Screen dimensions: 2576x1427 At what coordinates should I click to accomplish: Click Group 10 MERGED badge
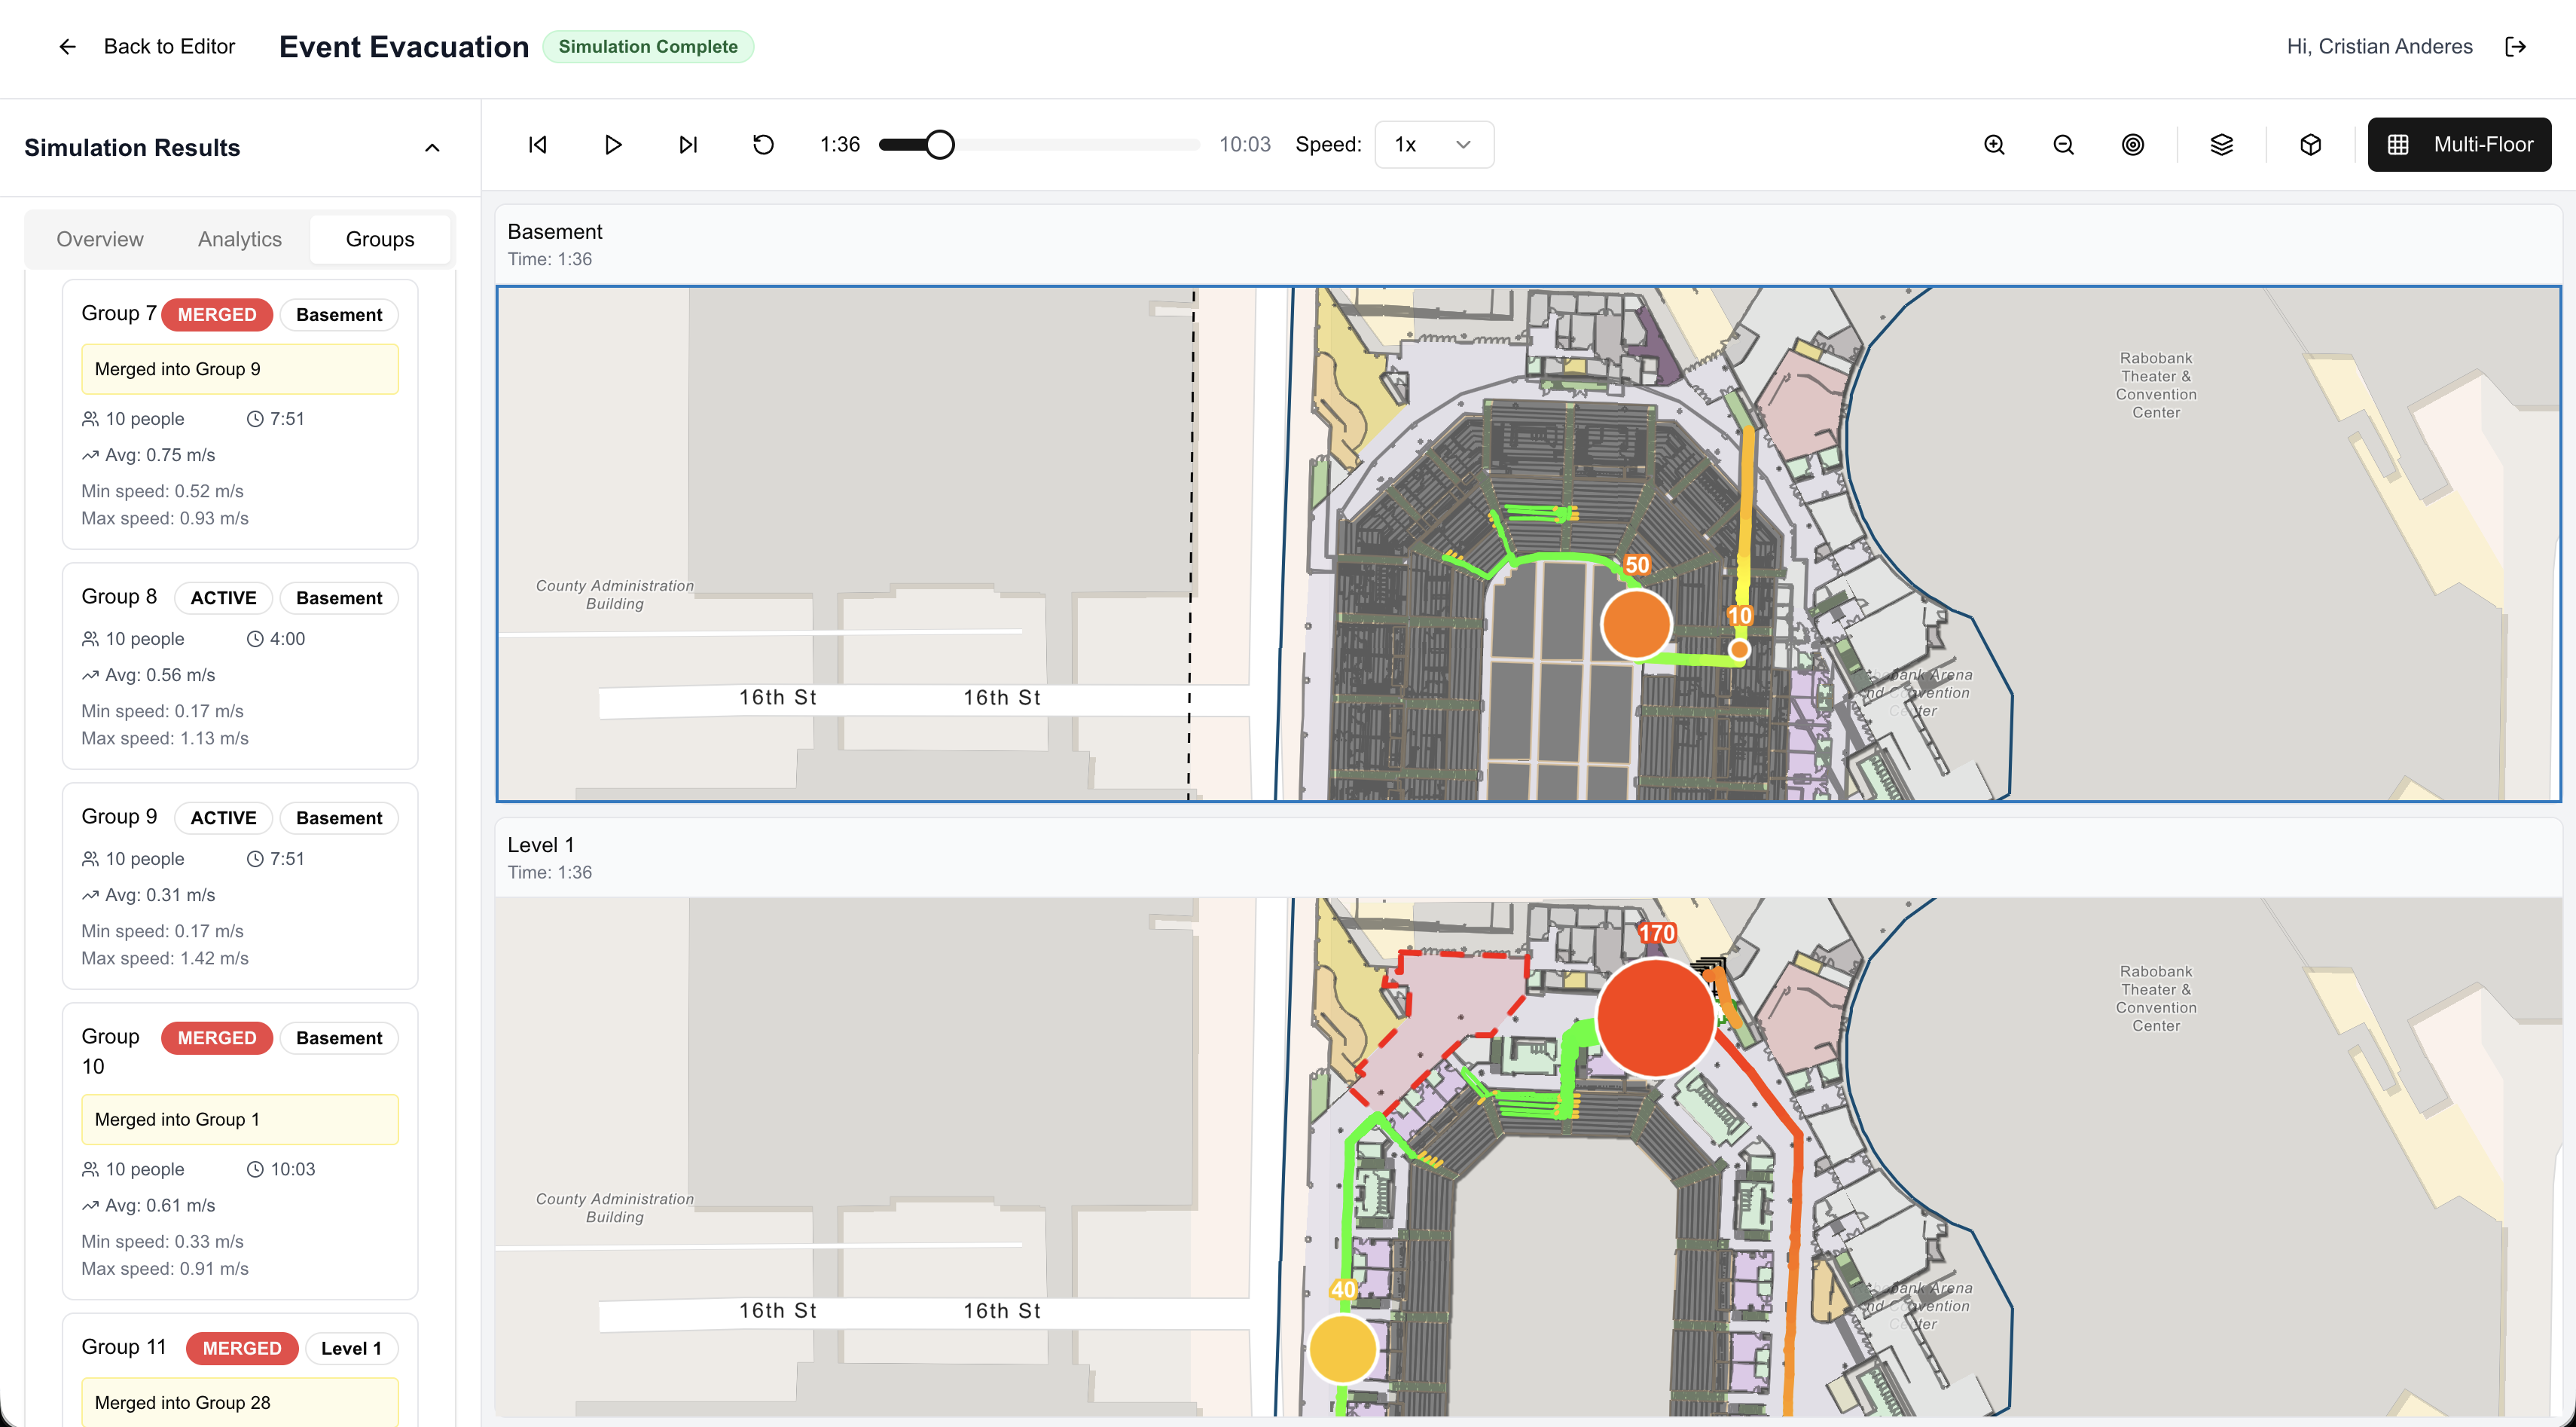(x=217, y=1038)
